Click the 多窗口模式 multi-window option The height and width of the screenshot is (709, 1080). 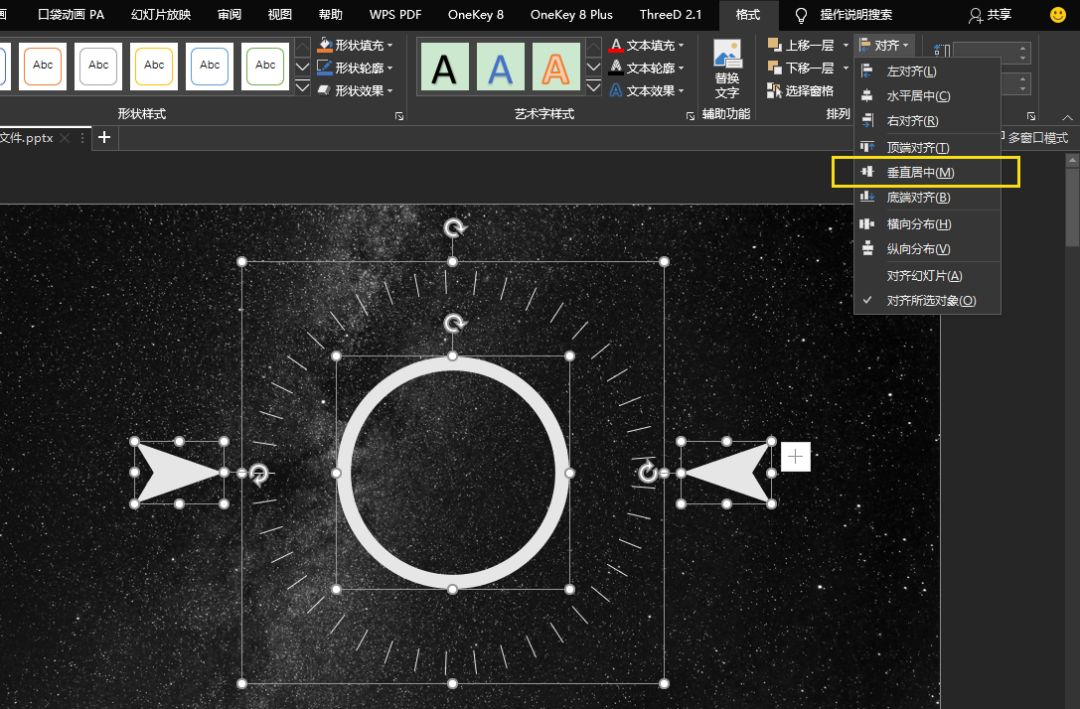1037,138
